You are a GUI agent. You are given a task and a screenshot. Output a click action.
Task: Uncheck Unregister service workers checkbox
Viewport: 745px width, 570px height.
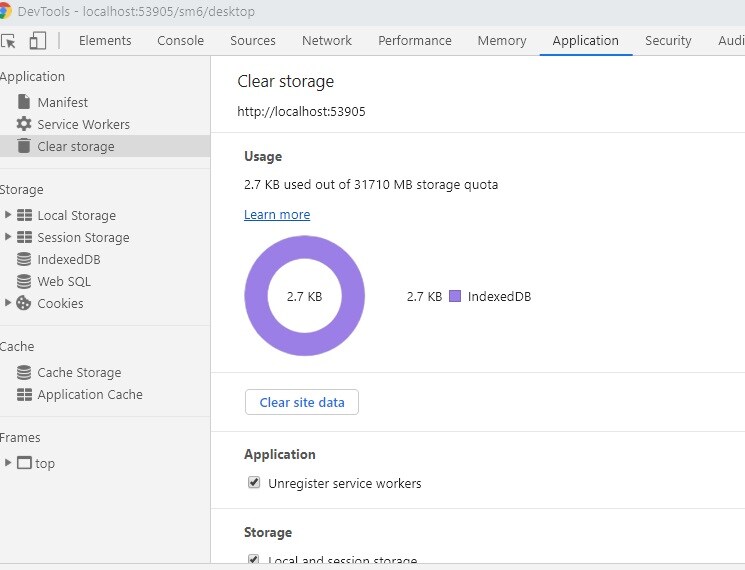pos(254,483)
